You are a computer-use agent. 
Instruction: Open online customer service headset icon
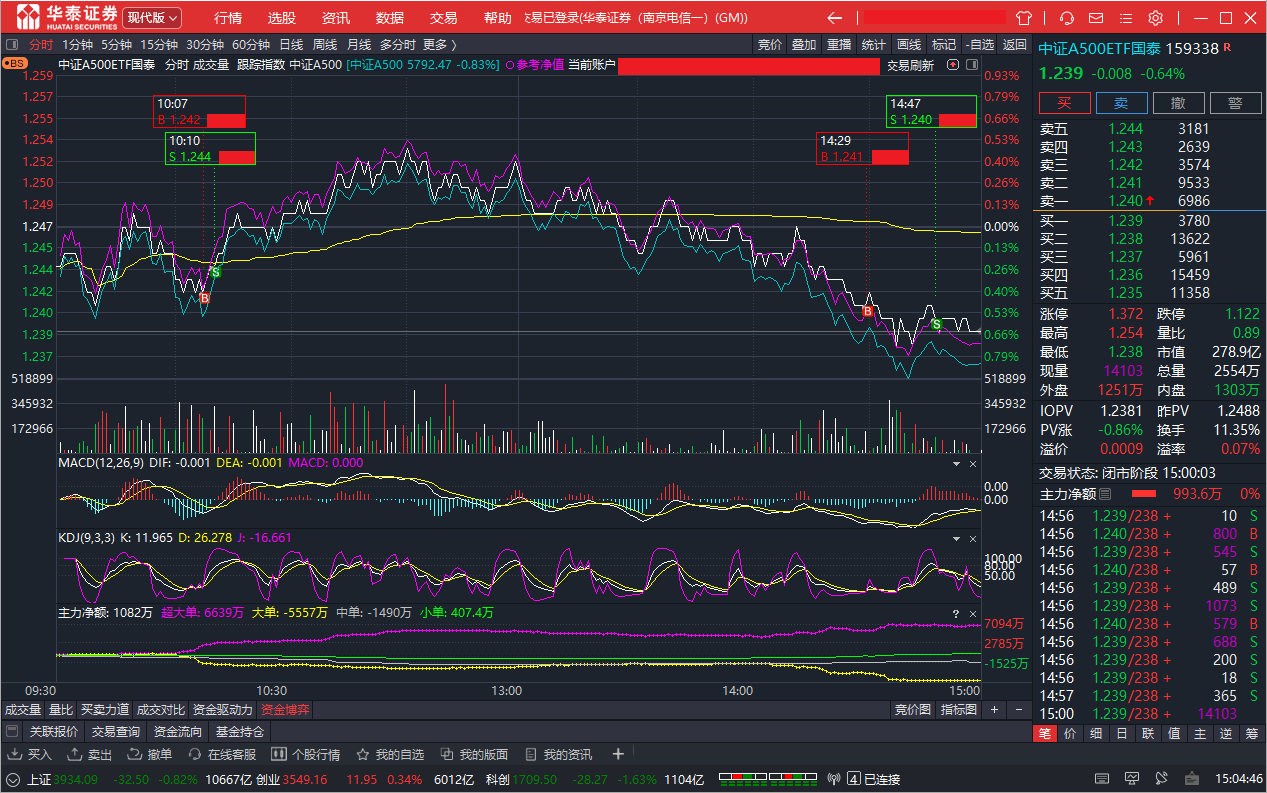click(x=1067, y=18)
